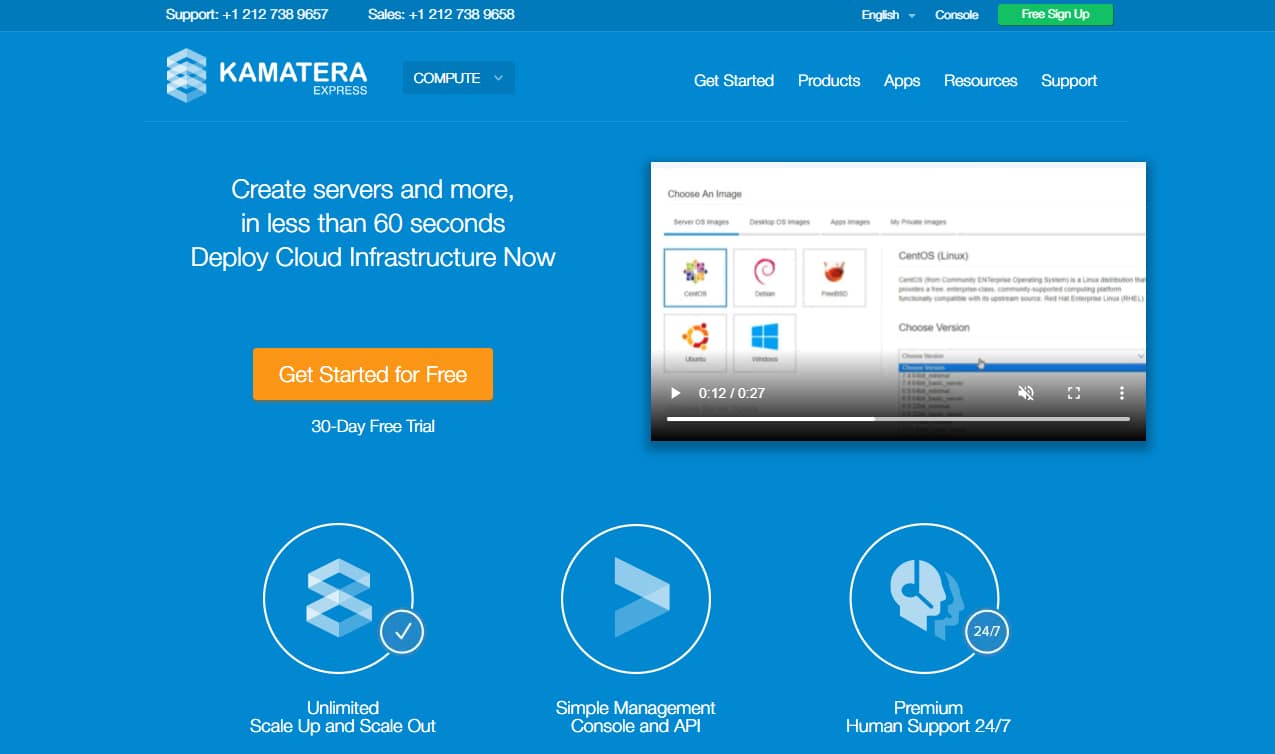Expand the COMPUTE dropdown
The image size is (1275, 754).
[458, 78]
